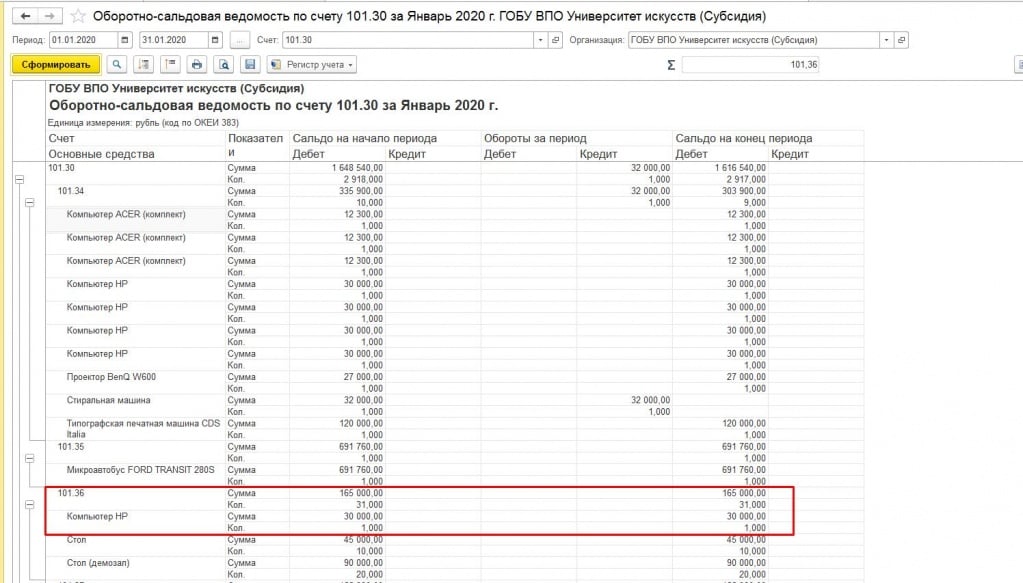Viewport: 1023px width, 583px height.
Task: Click the period selection ellipsis button
Action: tap(240, 40)
